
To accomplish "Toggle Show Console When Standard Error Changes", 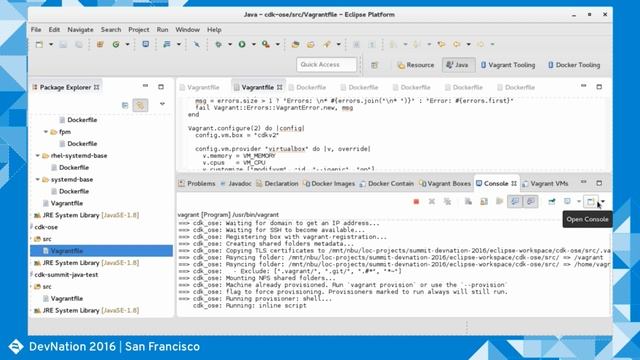I will (x=531, y=202).
